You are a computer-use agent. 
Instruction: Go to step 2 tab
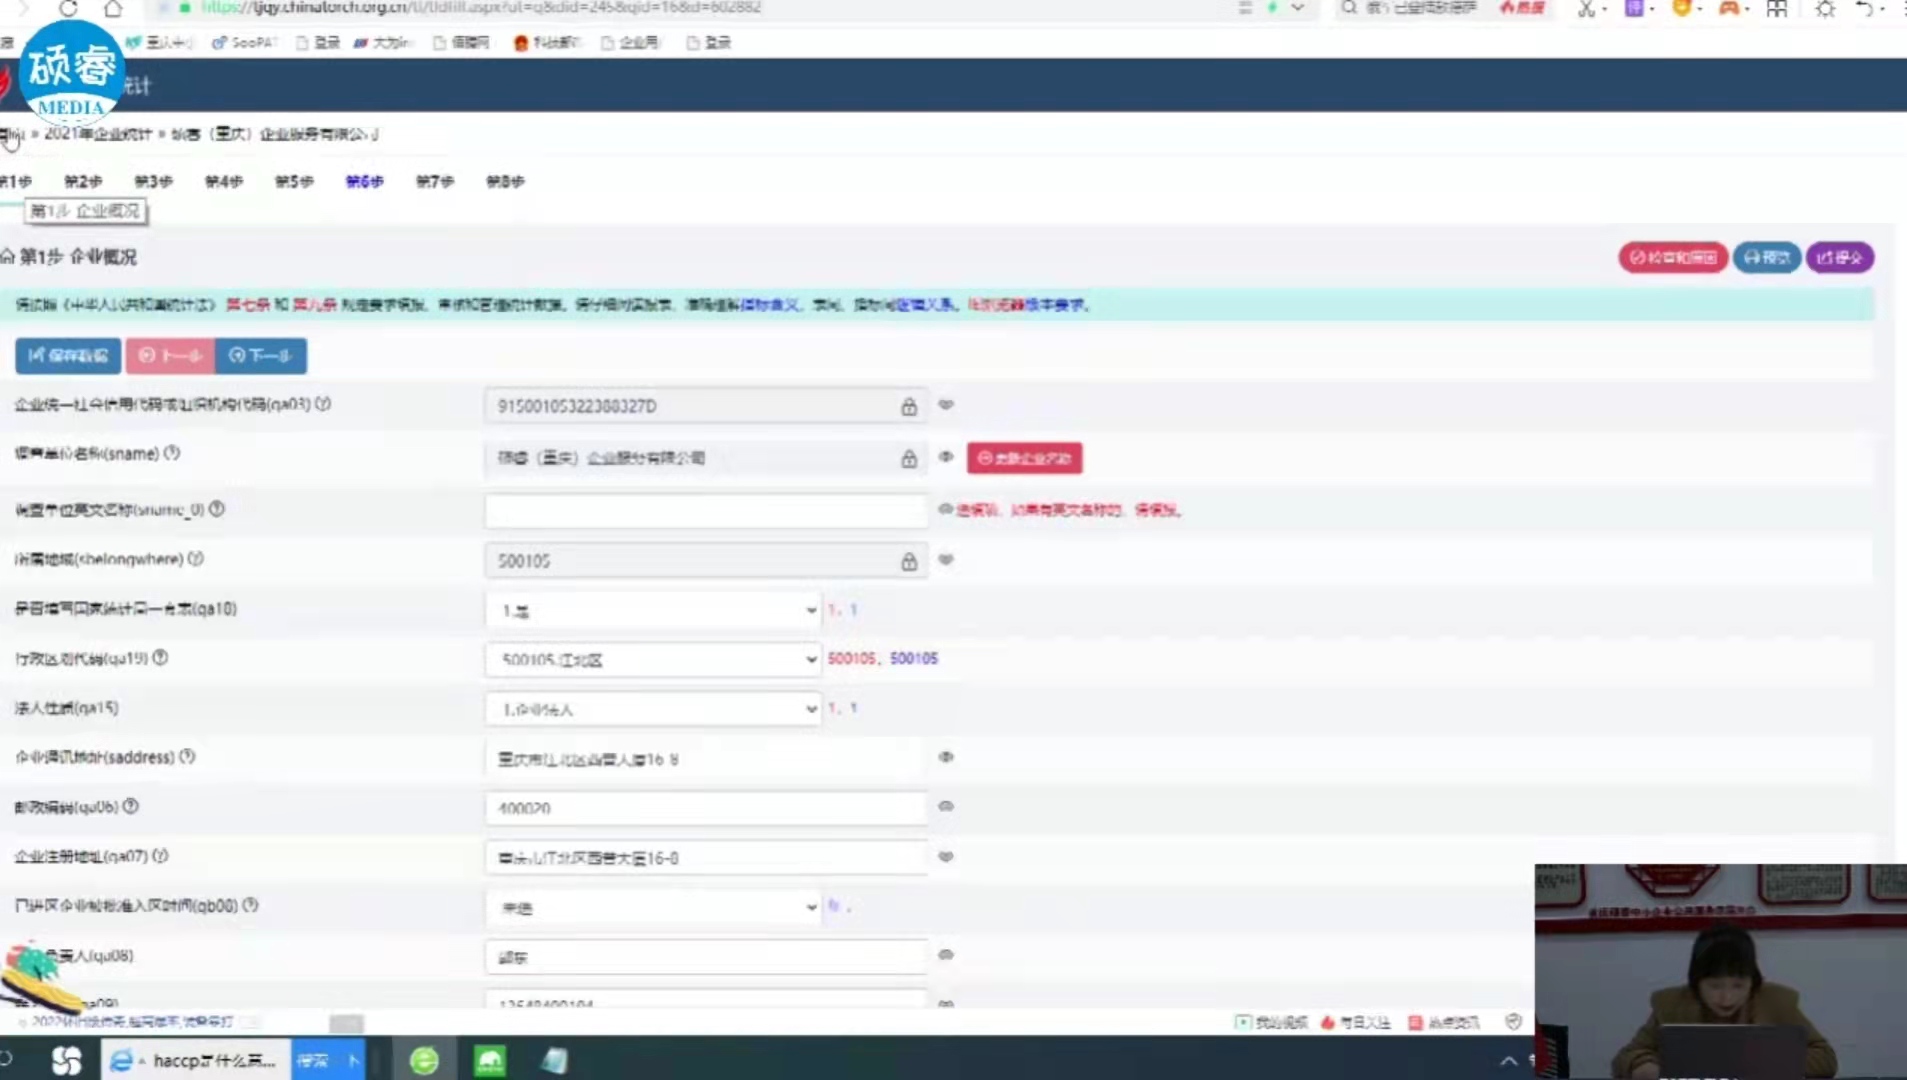click(x=83, y=181)
